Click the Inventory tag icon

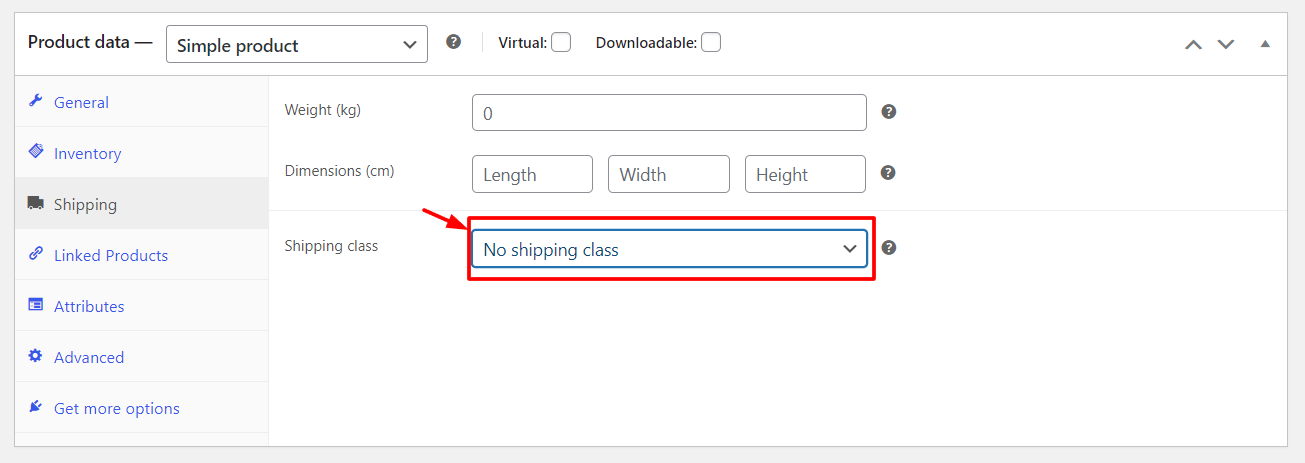[x=36, y=152]
